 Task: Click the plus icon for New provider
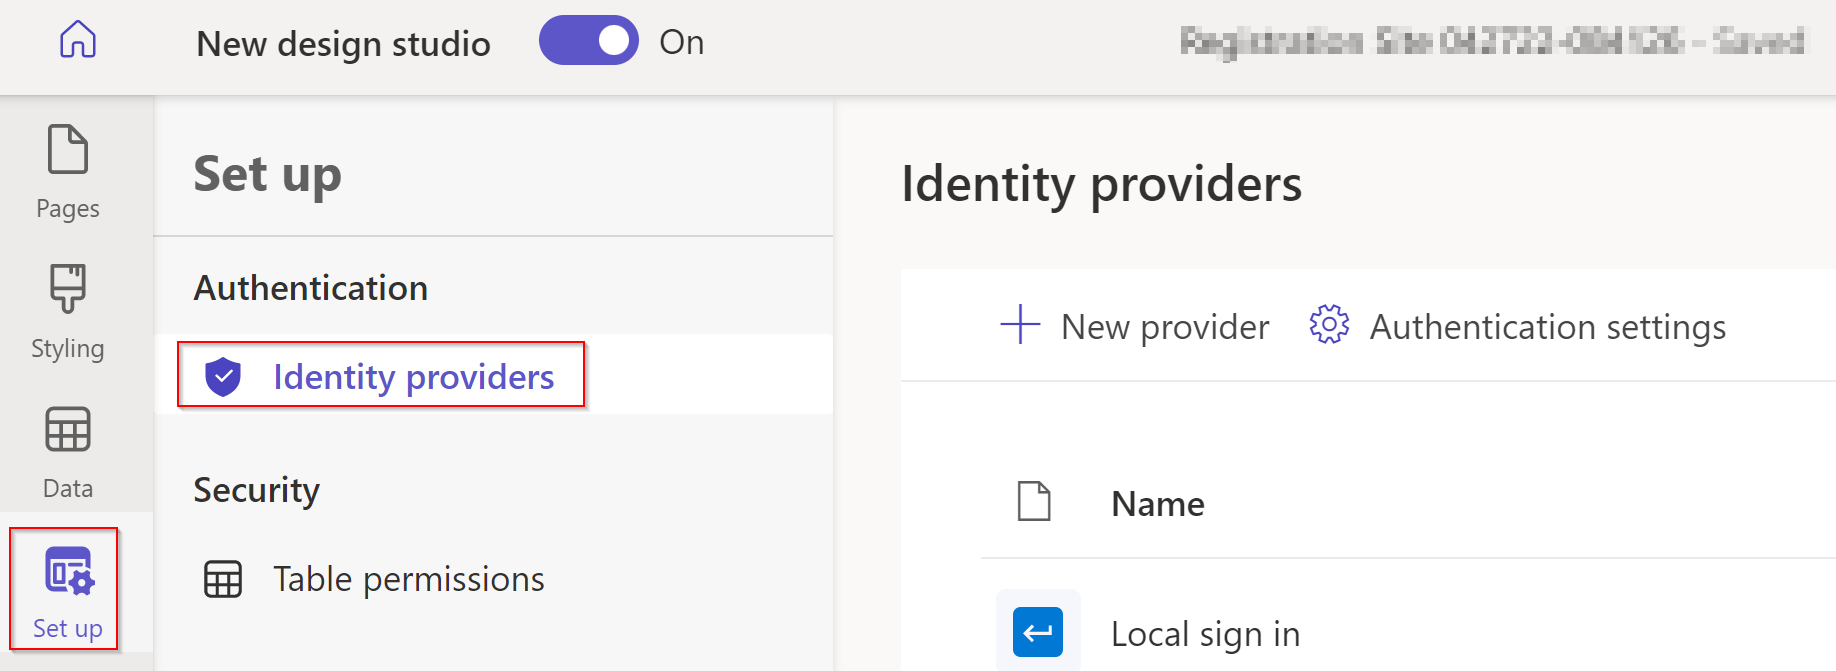[x=1019, y=325]
